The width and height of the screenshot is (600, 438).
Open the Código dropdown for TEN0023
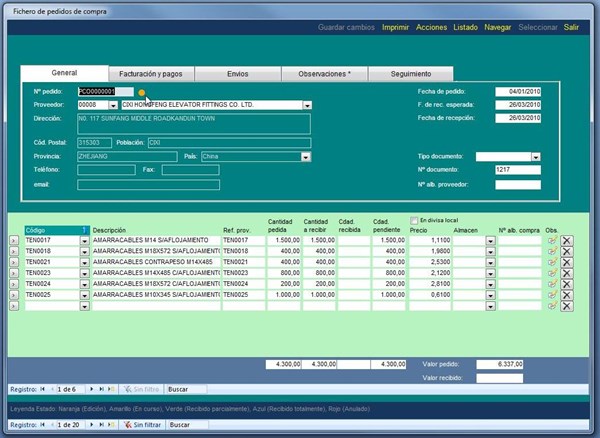(x=84, y=273)
